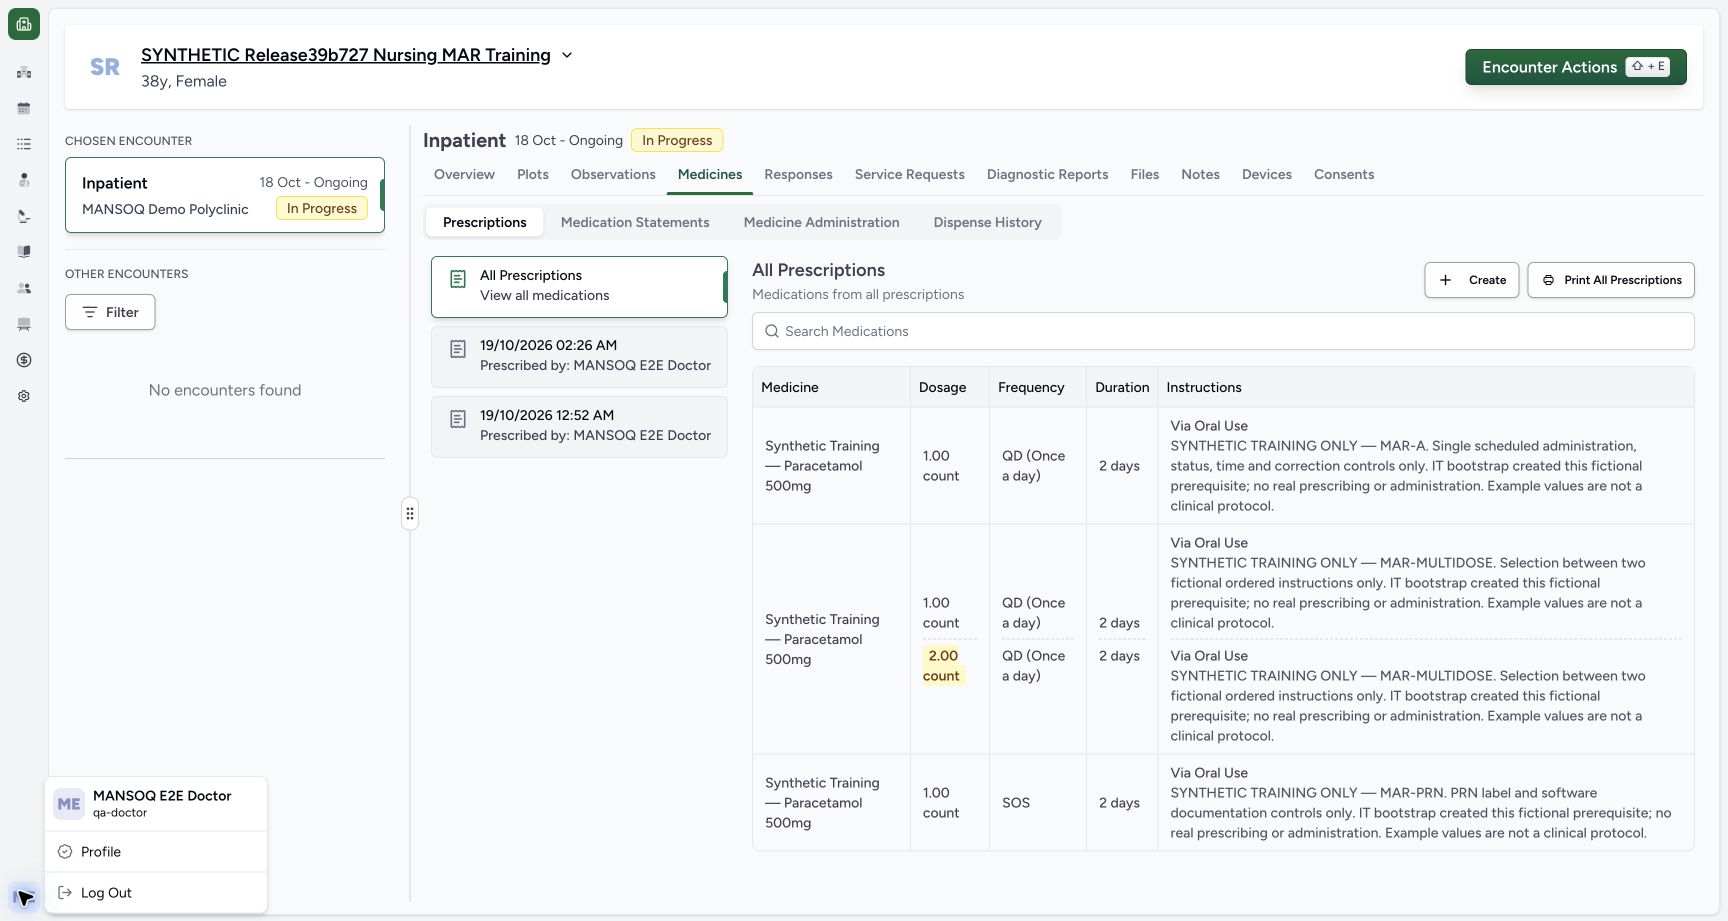Click the ME user avatar
This screenshot has width=1728, height=921.
pyautogui.click(x=69, y=804)
